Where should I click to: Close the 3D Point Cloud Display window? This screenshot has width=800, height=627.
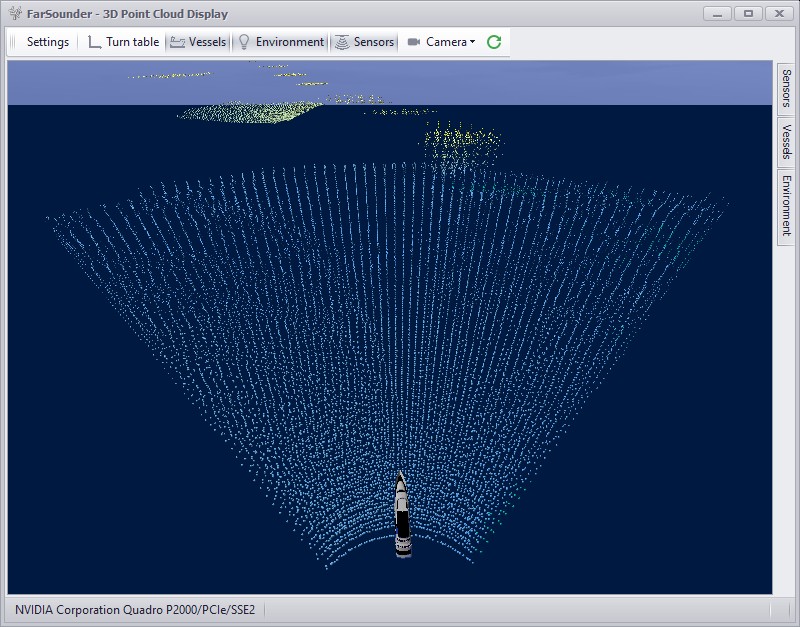(x=779, y=13)
